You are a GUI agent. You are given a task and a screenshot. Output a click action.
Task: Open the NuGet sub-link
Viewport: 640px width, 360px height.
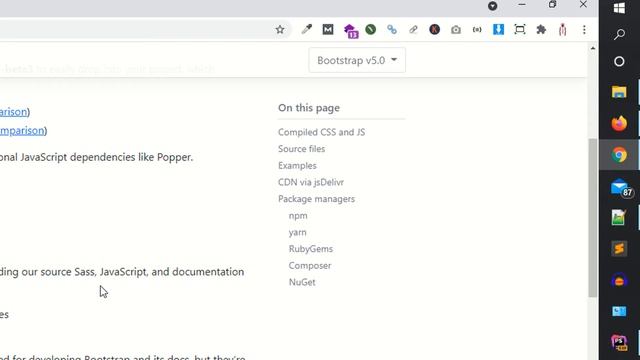[302, 282]
